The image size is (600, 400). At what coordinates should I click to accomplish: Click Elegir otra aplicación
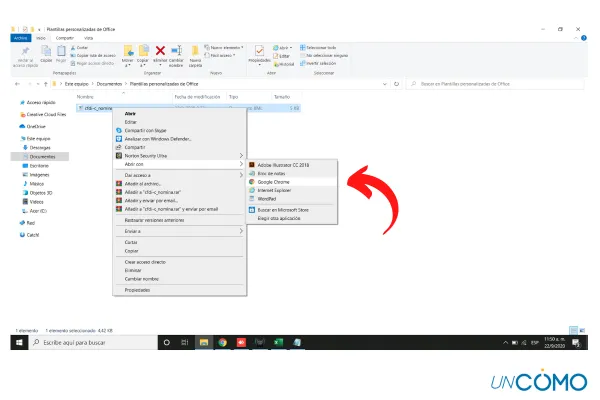coord(283,218)
